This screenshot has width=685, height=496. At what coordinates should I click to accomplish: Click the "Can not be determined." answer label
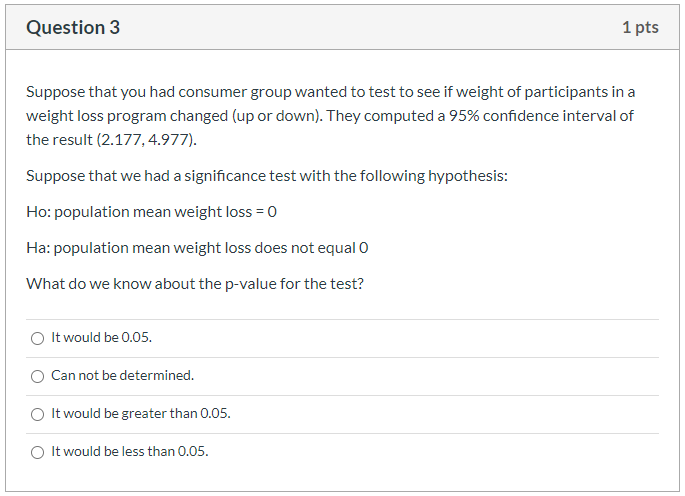[x=122, y=376]
